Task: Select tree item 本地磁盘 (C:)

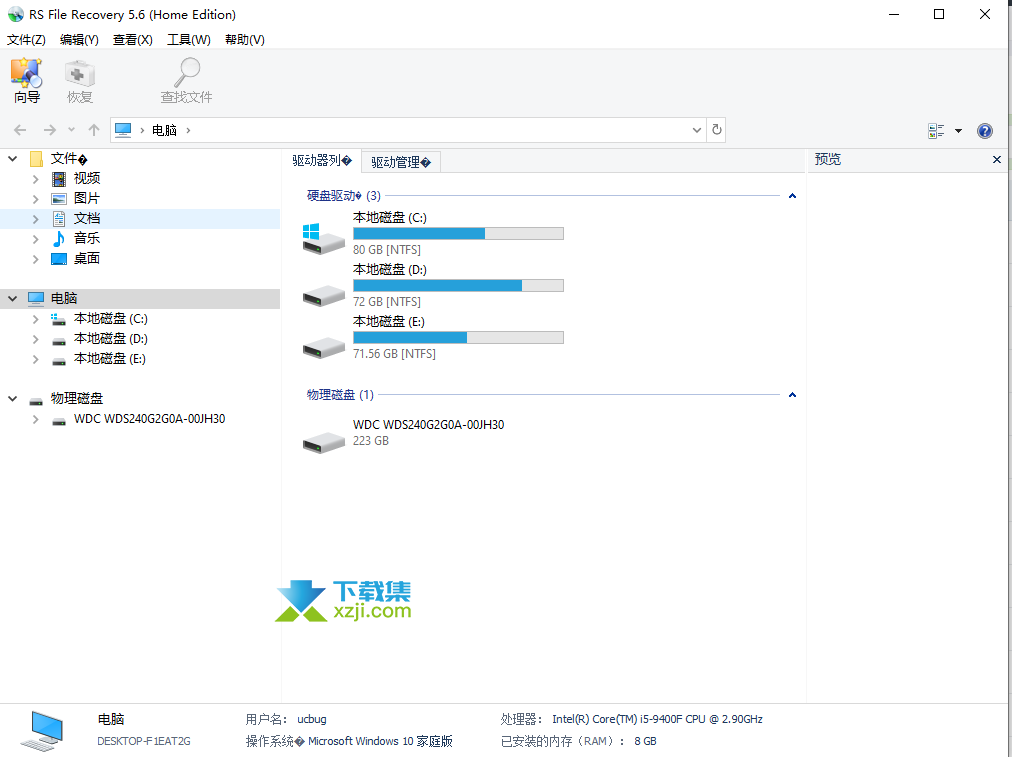Action: [110, 319]
